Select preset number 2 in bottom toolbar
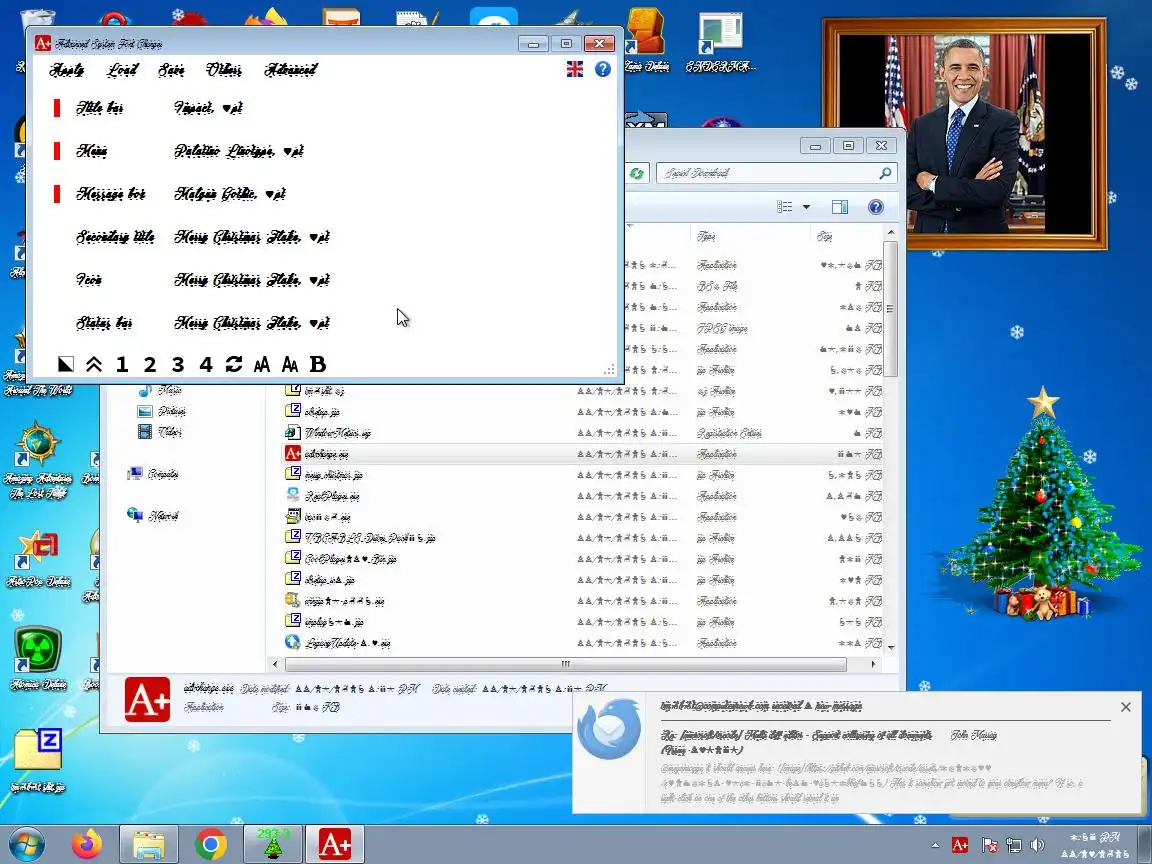The width and height of the screenshot is (1152, 864). (x=150, y=364)
